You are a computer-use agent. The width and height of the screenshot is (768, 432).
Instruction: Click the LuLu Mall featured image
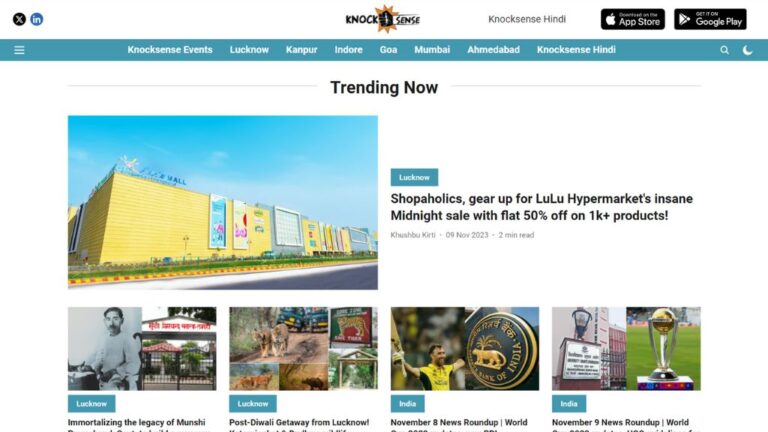pos(223,202)
